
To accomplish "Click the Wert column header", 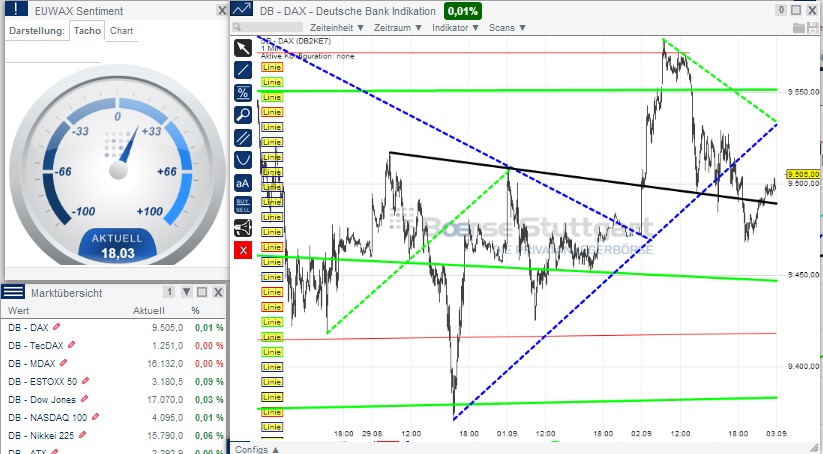I will 19,311.
